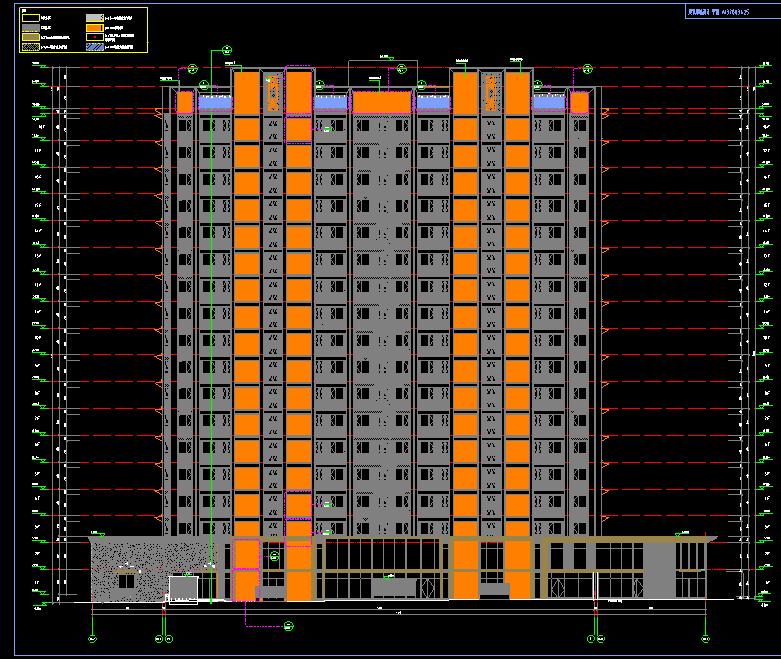This screenshot has width=781, height=659.
Task: Select the dotted hatch legend swatch
Action: pyautogui.click(x=31, y=47)
